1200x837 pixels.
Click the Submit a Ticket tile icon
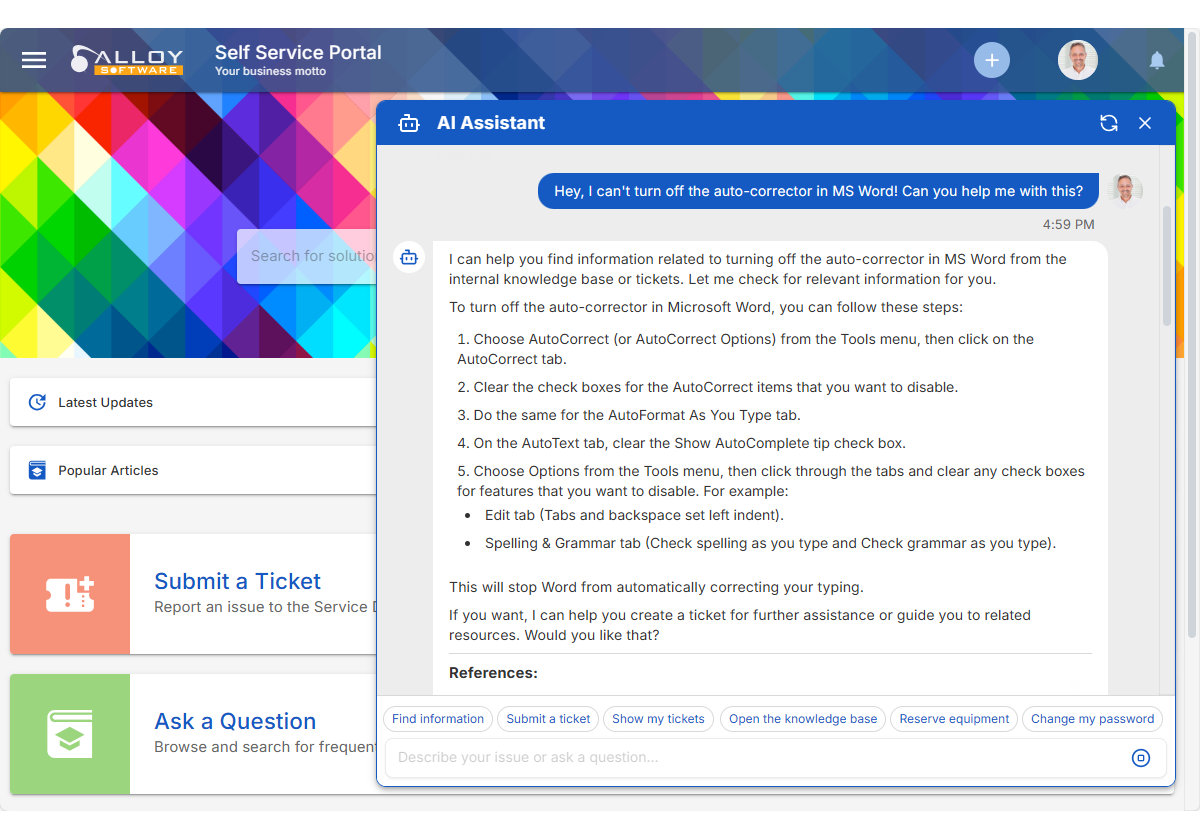coord(70,594)
